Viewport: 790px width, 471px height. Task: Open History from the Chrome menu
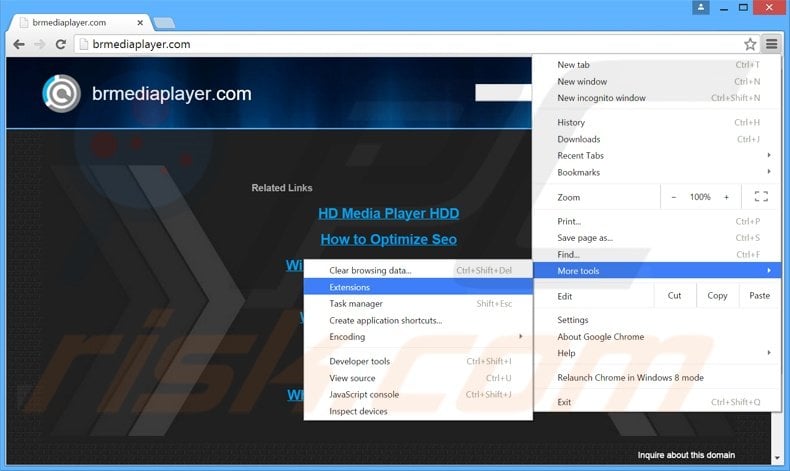pyautogui.click(x=657, y=122)
